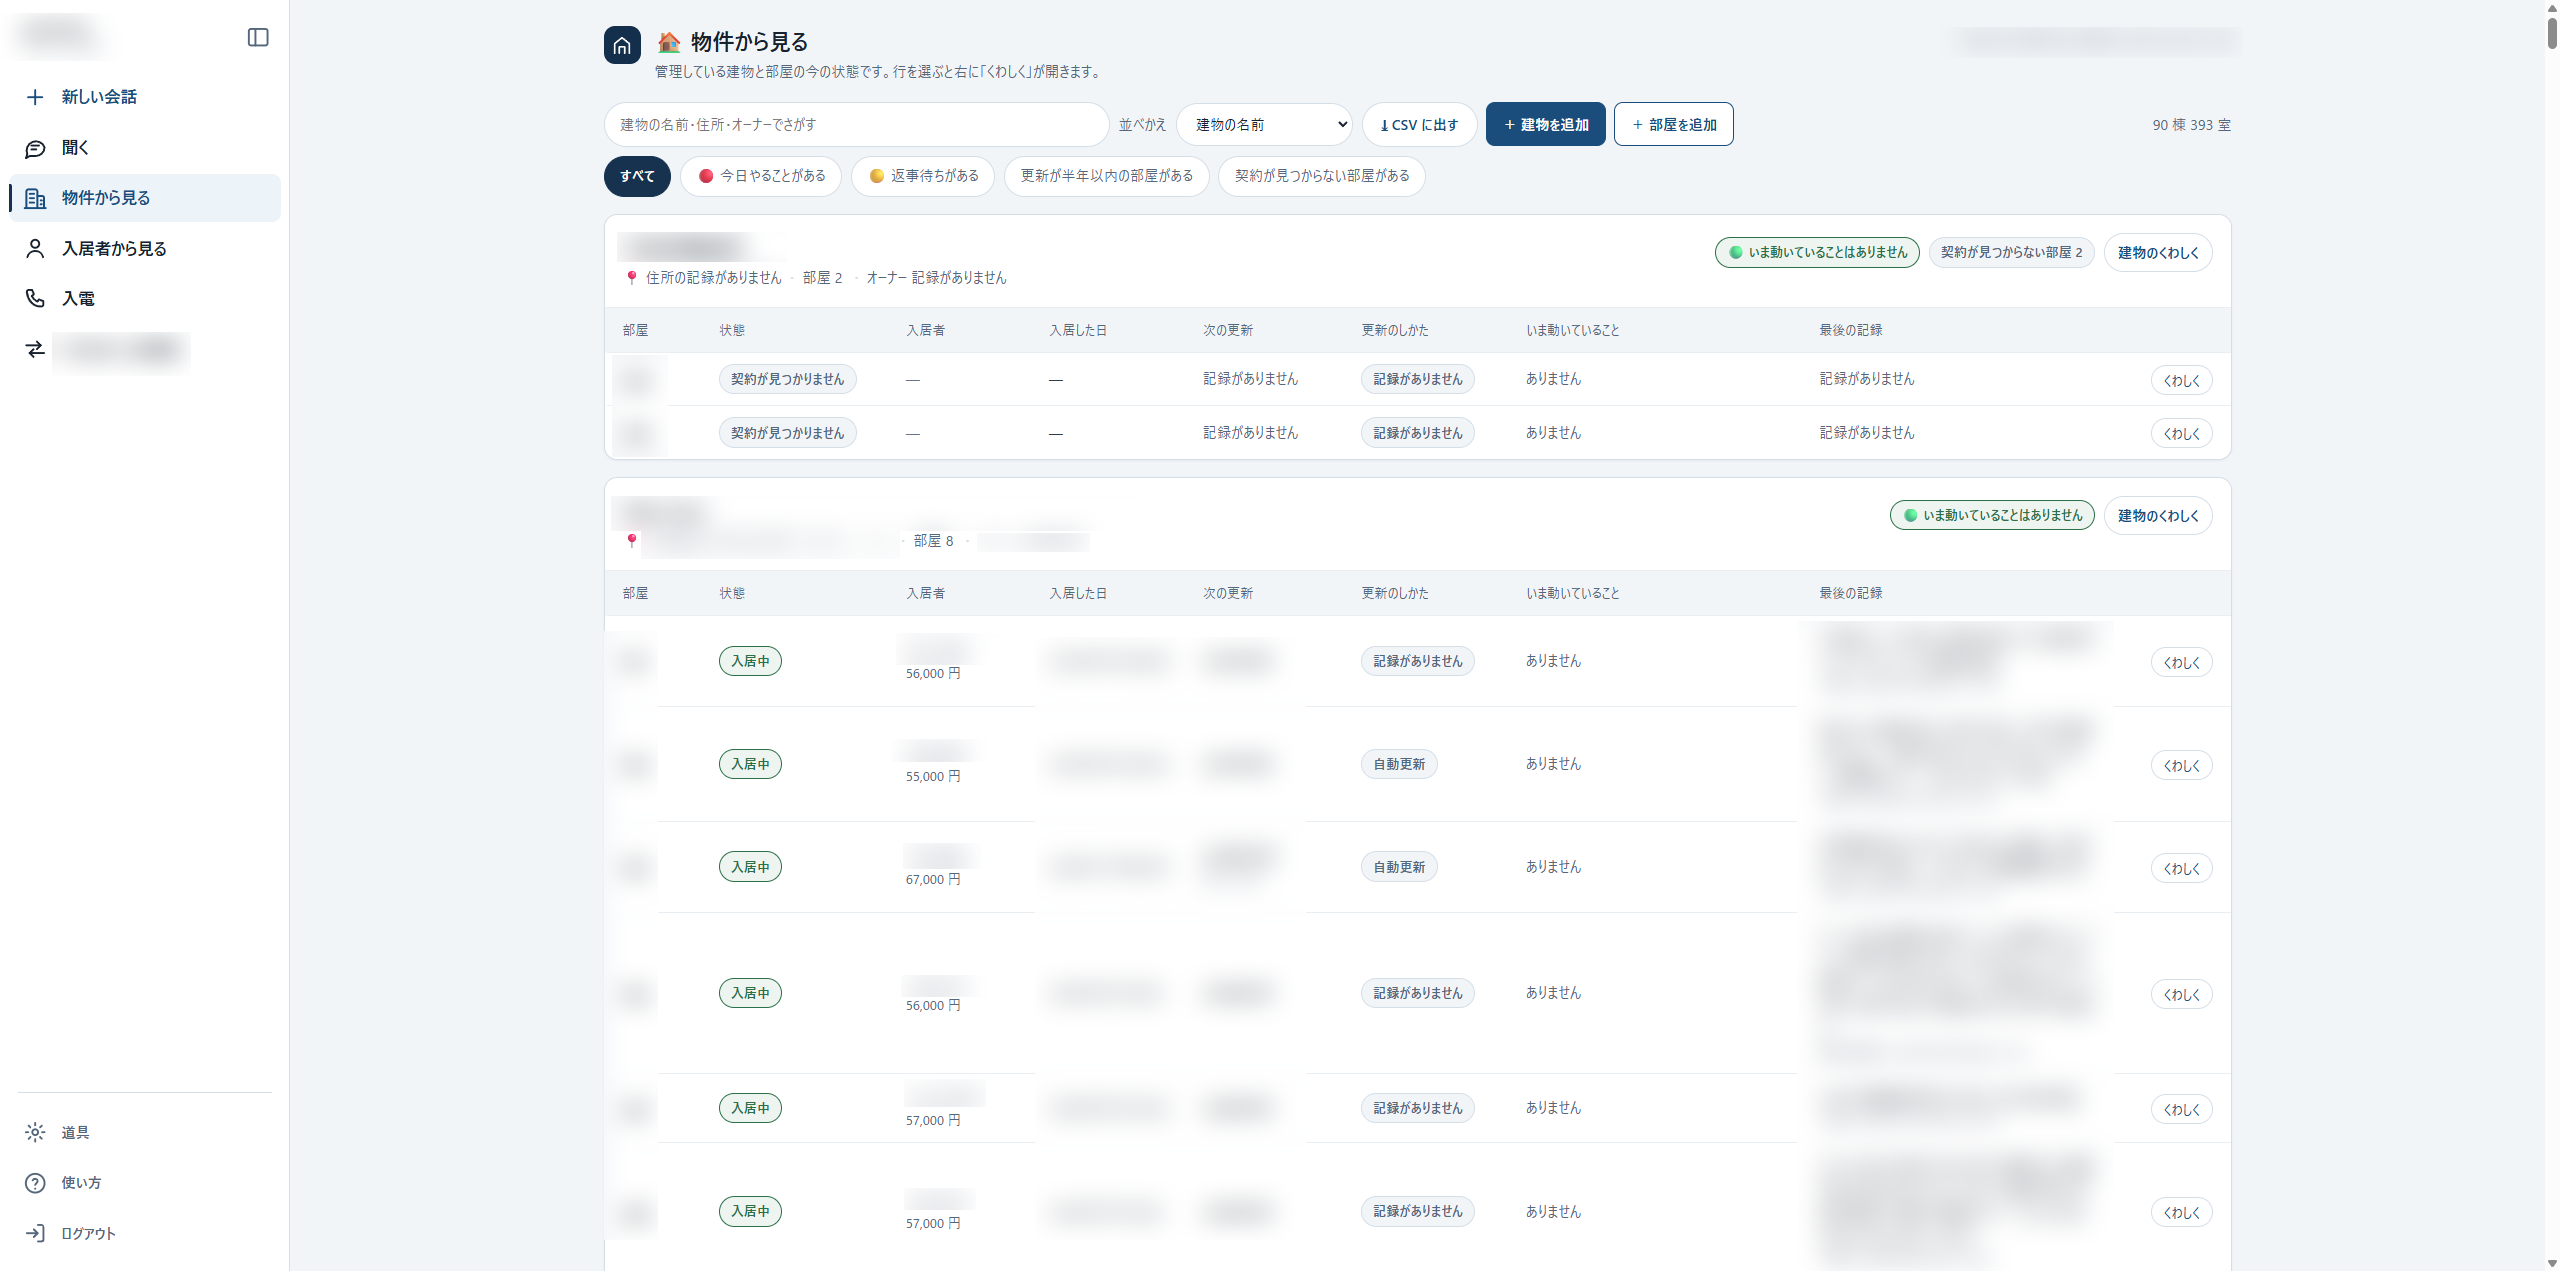
Task: Go to 入電 in the sidebar
Action: 145,298
